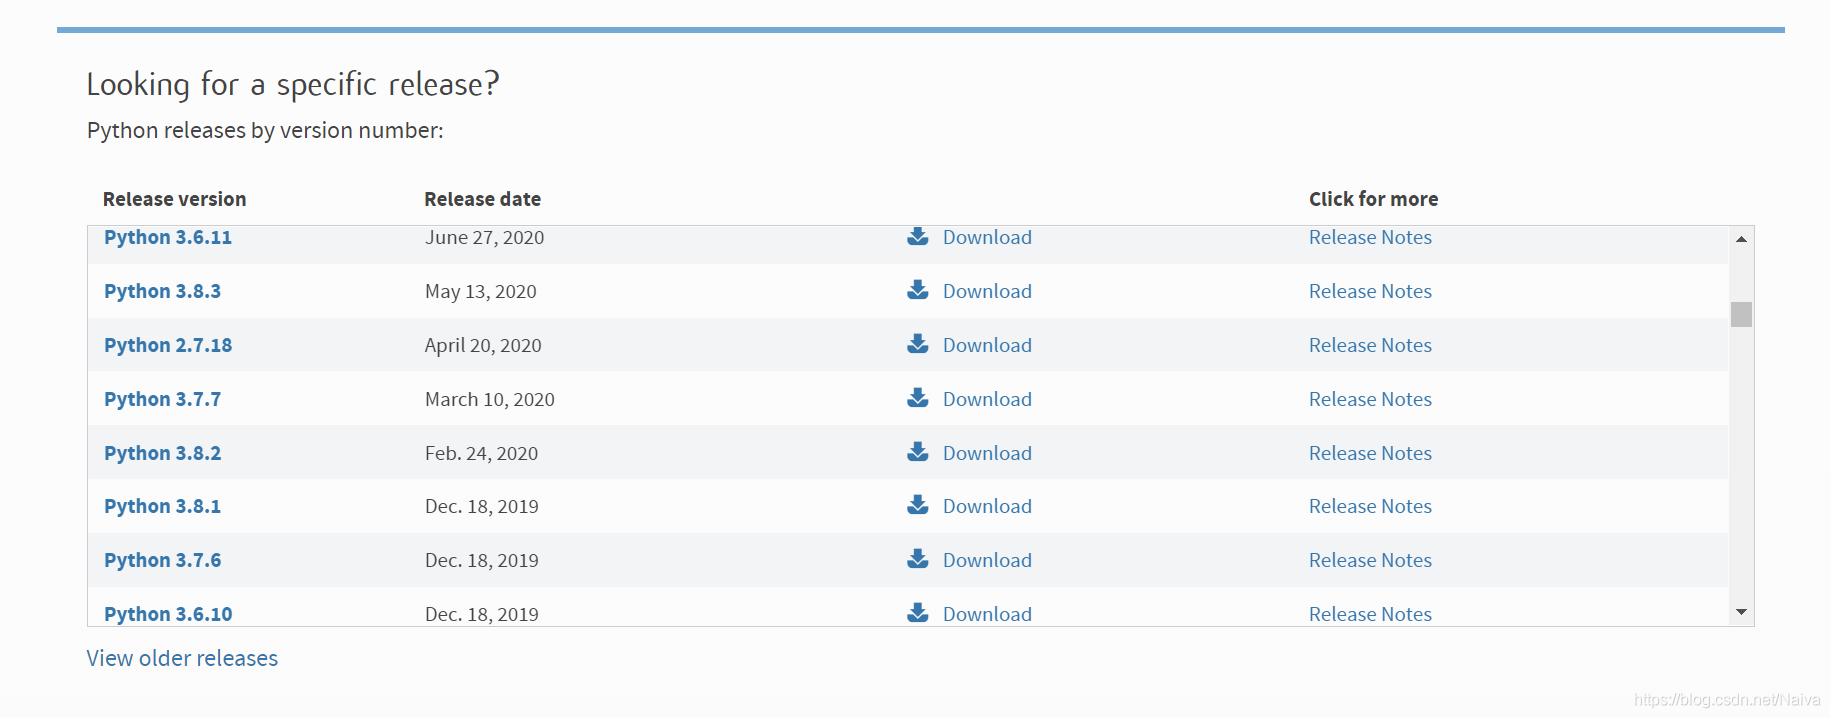Image resolution: width=1830 pixels, height=718 pixels.
Task: Click Download text link for Python 3.7.7
Action: tap(987, 399)
